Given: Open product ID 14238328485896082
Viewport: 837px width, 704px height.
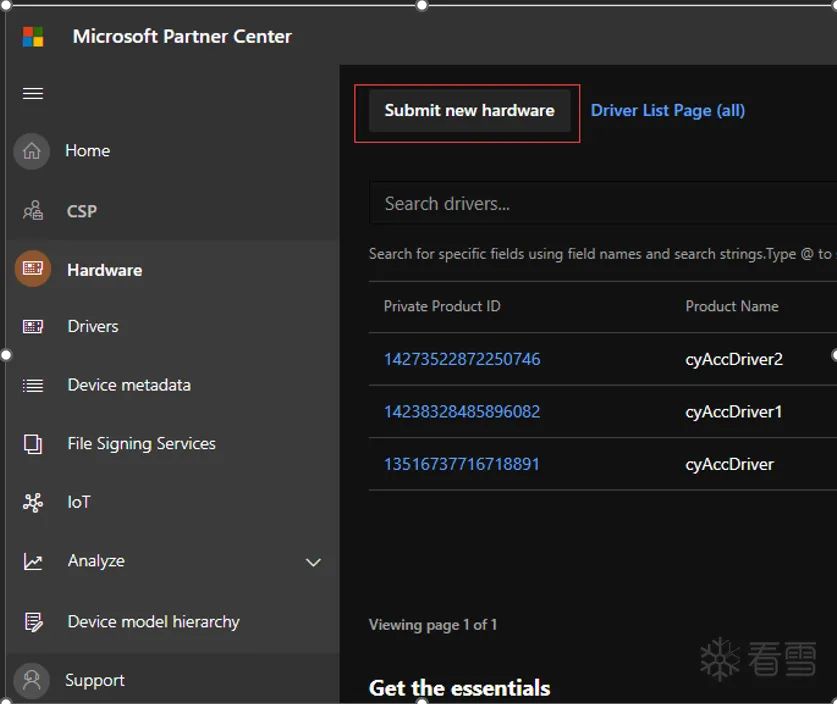Looking at the screenshot, I should (x=462, y=412).
